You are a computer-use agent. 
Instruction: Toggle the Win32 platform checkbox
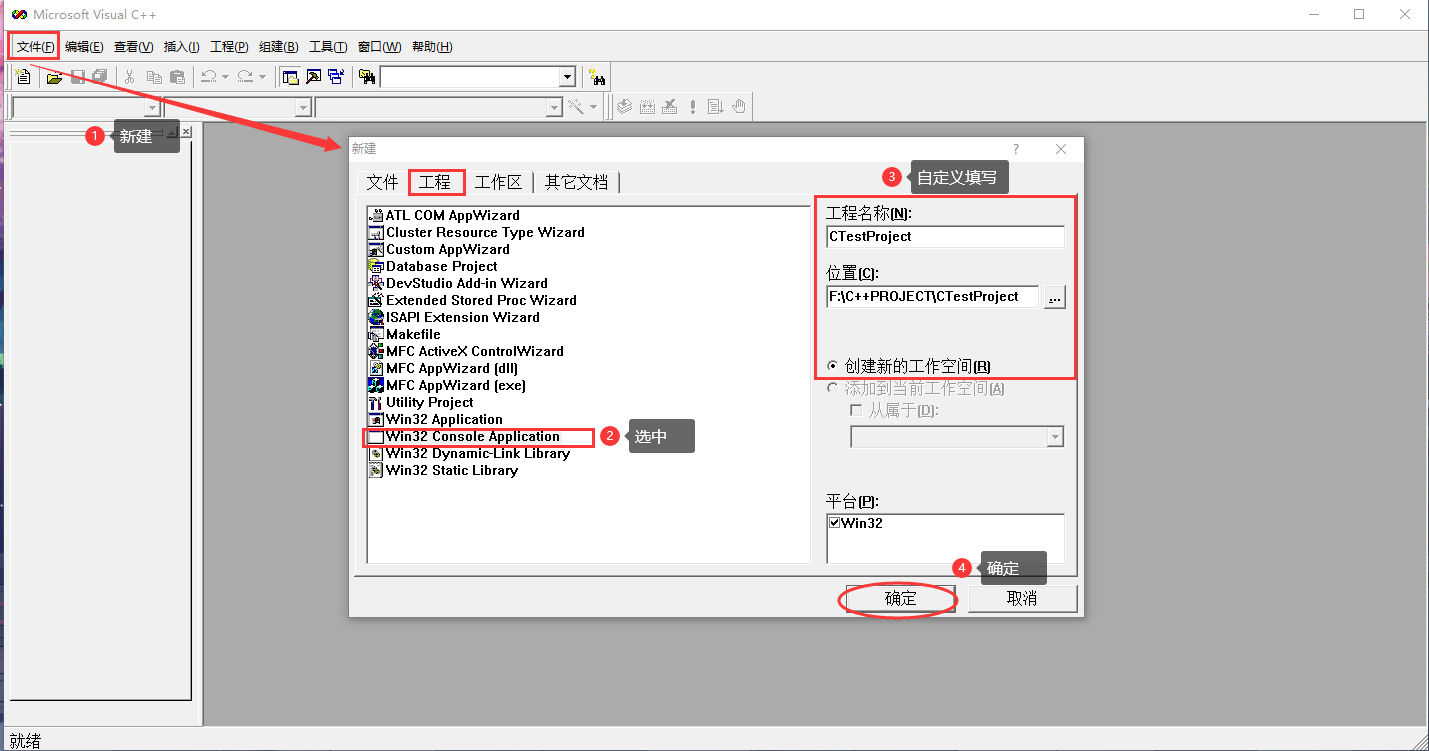click(x=835, y=522)
